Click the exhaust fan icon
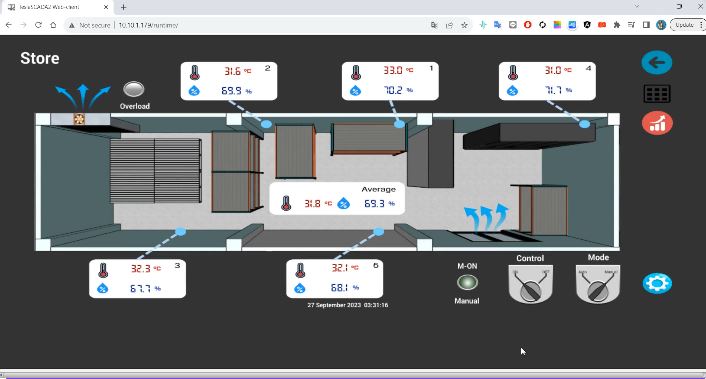The image size is (706, 379). pos(79,119)
